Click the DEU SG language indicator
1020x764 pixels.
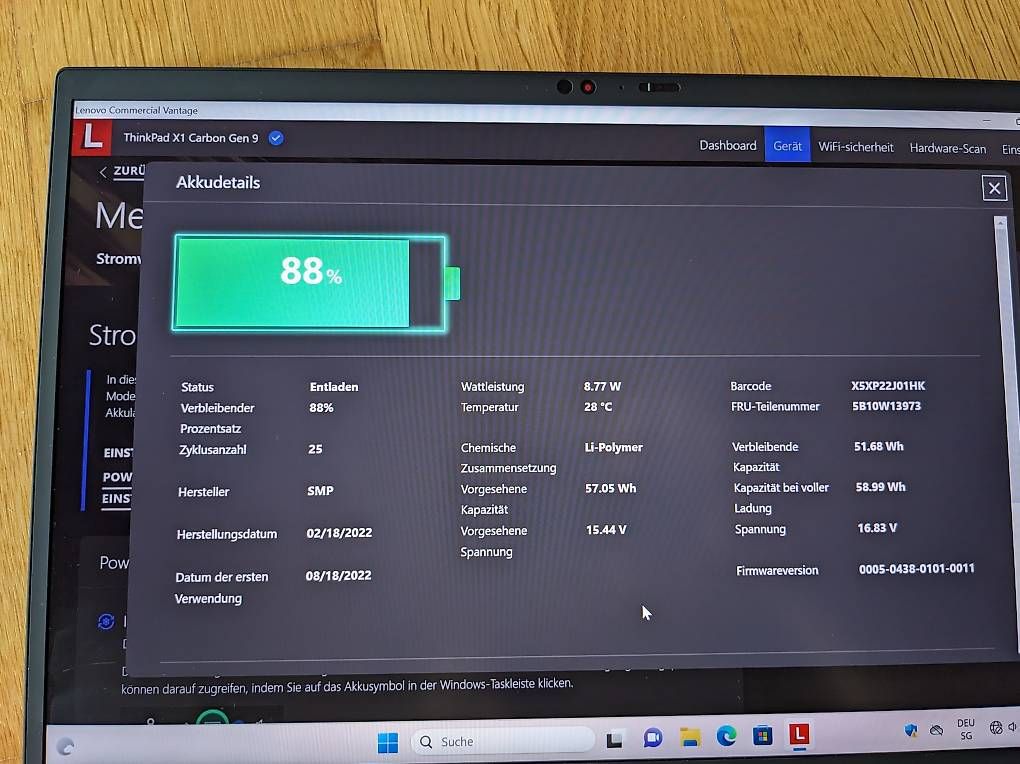[966, 729]
